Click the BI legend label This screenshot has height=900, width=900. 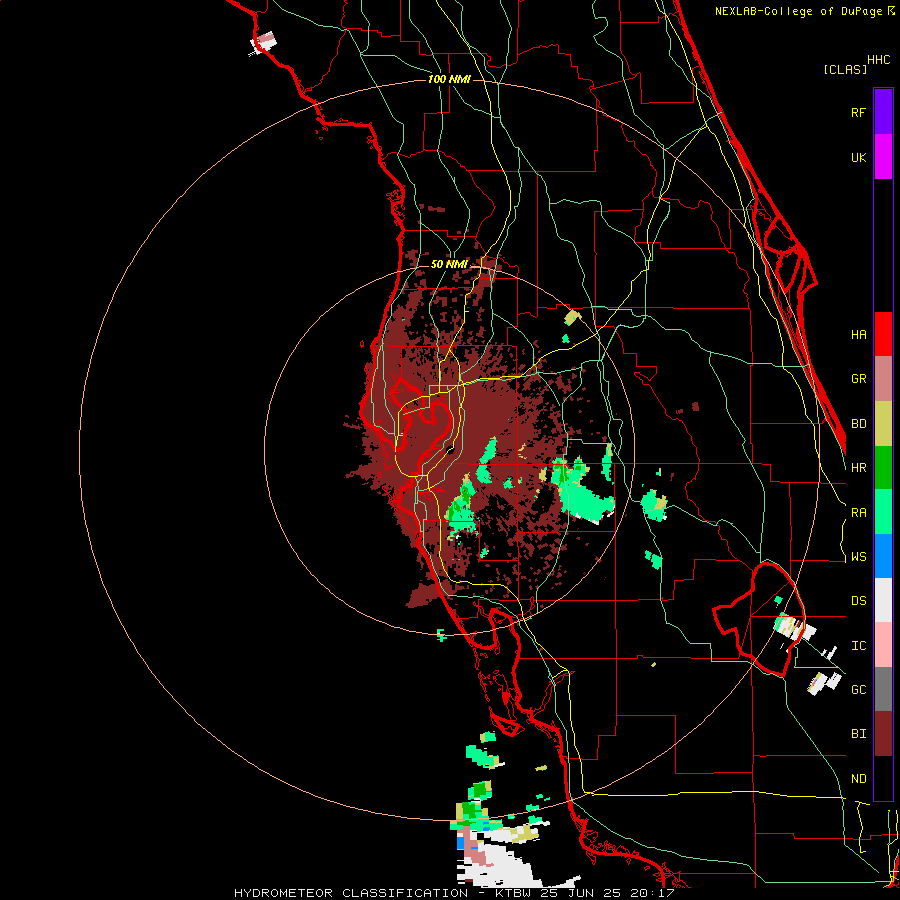(x=859, y=734)
